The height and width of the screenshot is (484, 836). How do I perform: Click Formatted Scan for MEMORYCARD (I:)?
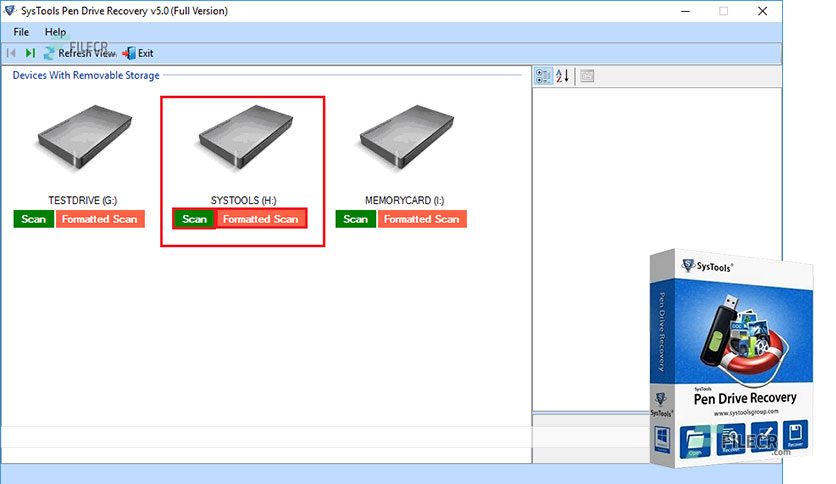422,219
